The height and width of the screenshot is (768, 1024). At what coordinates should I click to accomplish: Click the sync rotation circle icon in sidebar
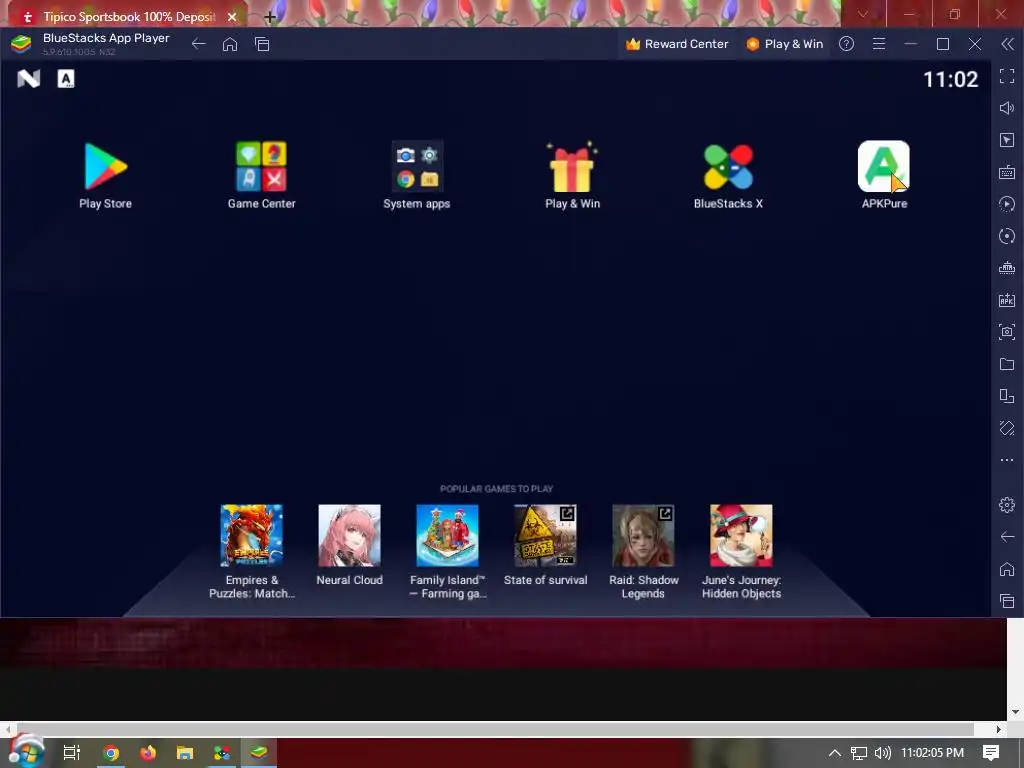point(1007,236)
